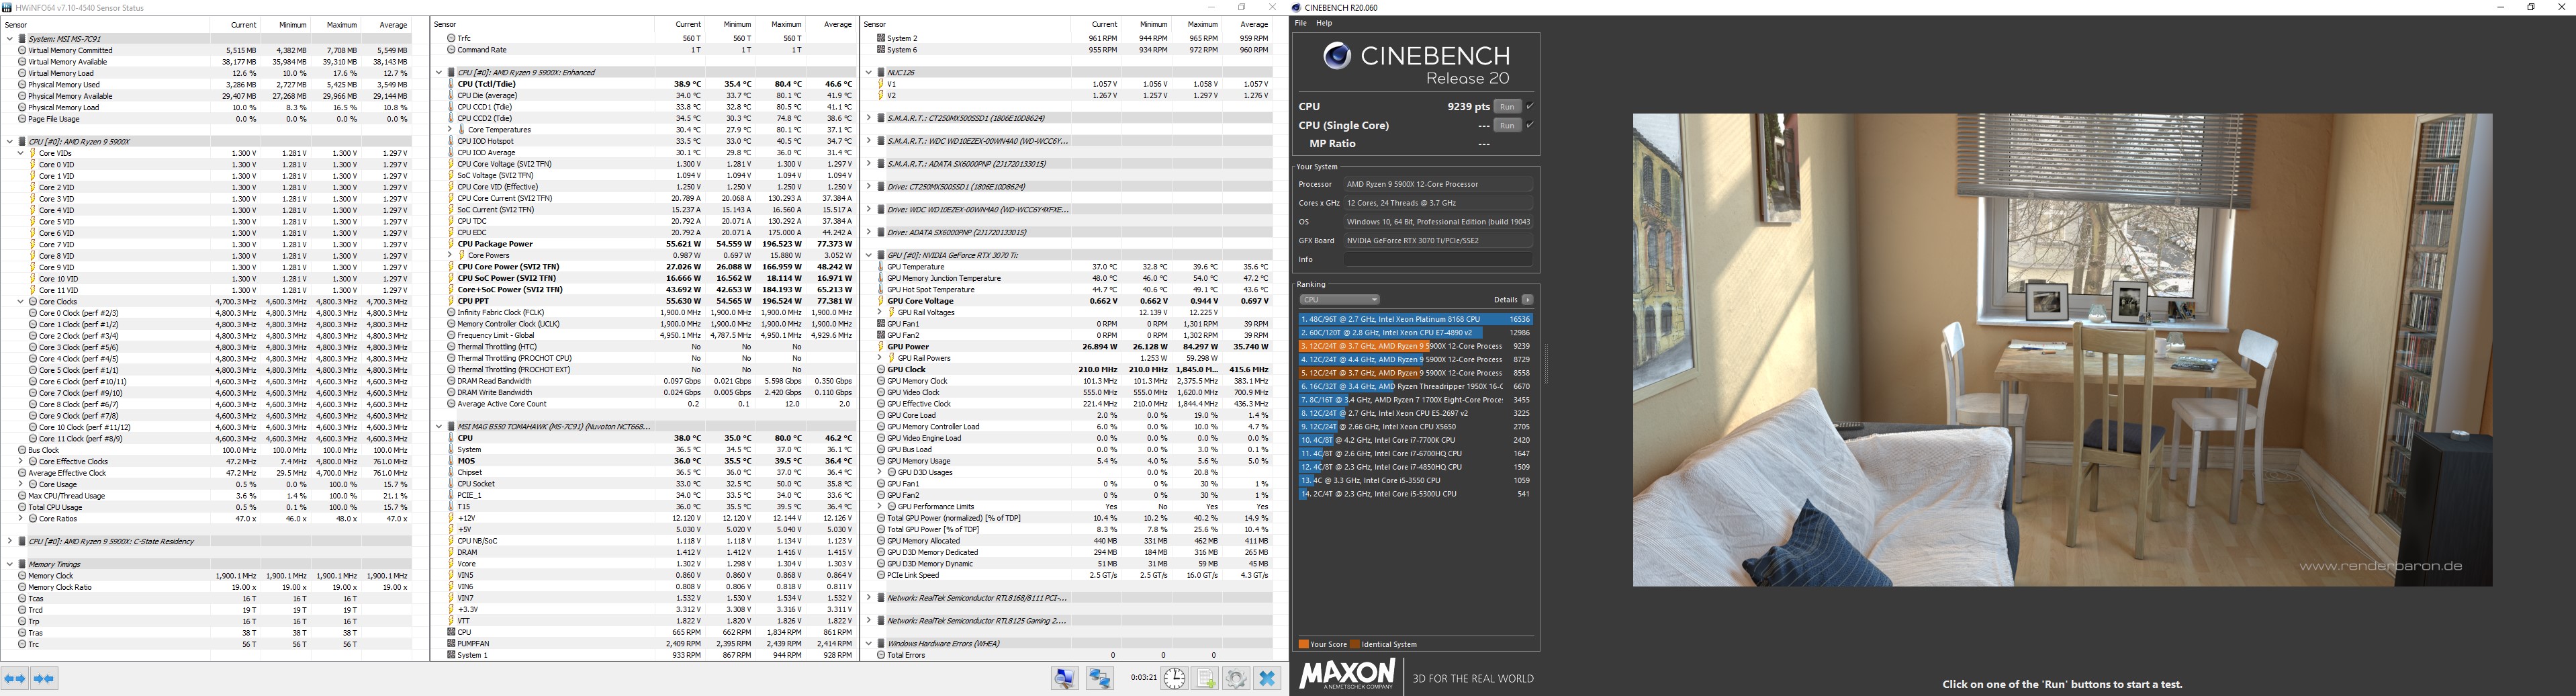Toggle checkbox next to CPU Single Core Run
The image size is (2576, 696).
click(x=1530, y=125)
